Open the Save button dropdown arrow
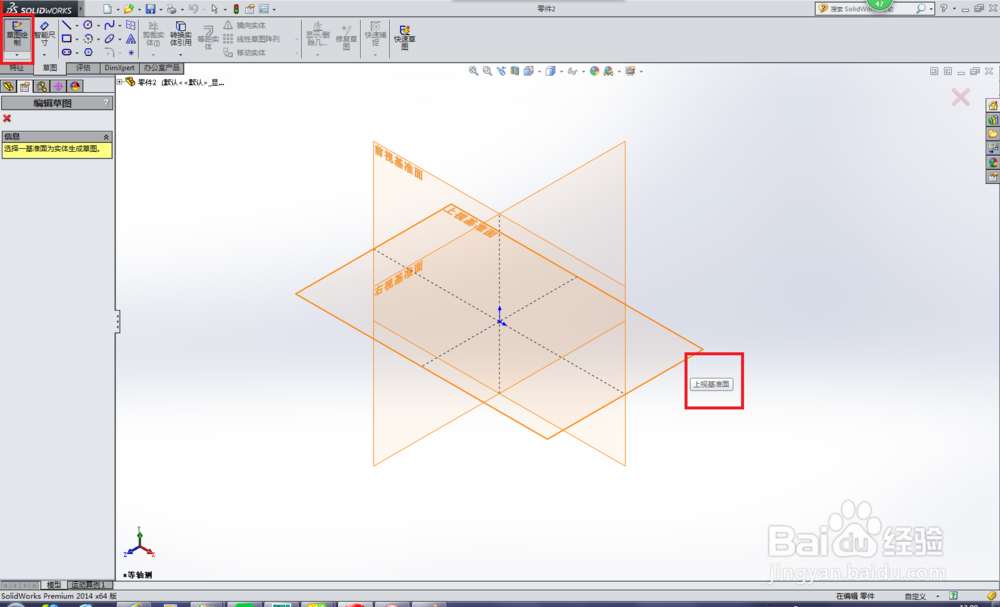 161,10
